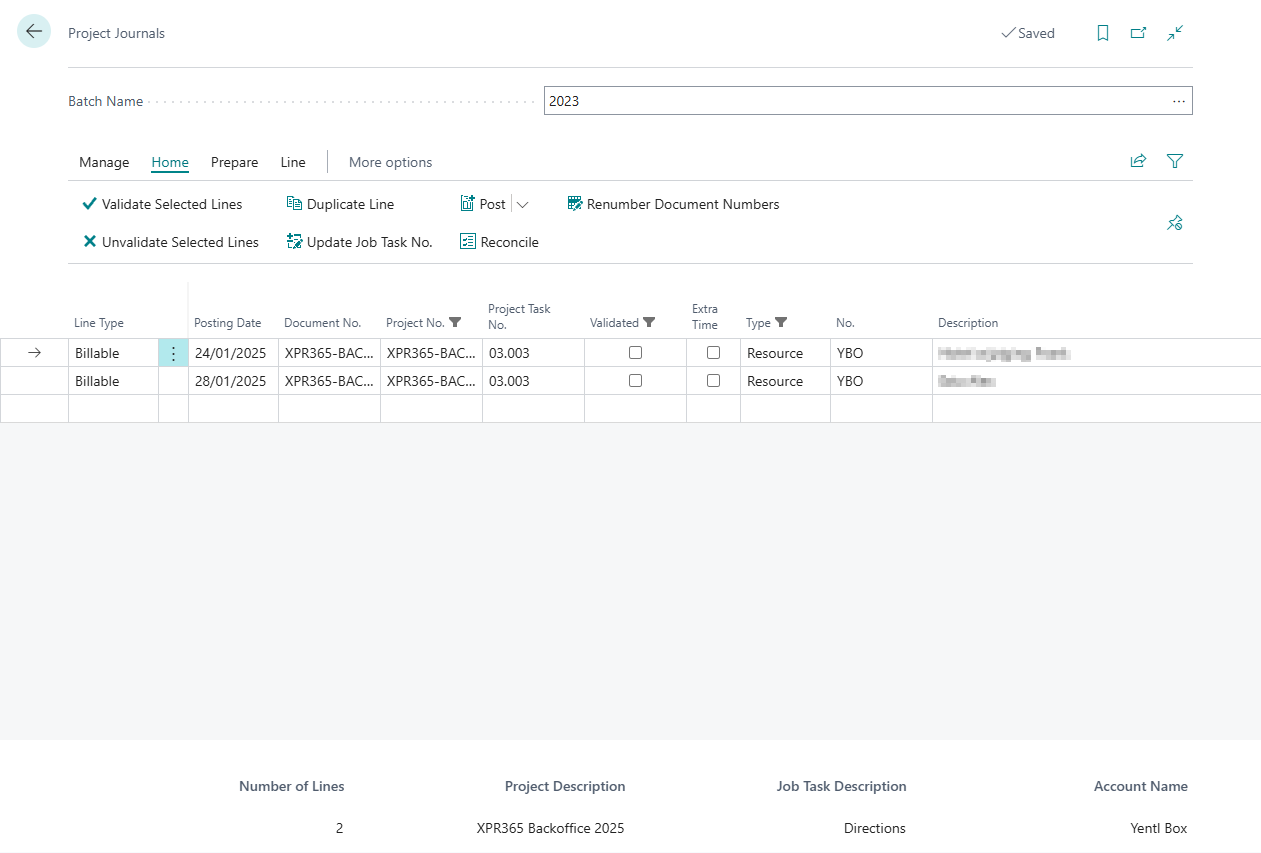
Task: Open Project No. column filter
Action: [456, 323]
